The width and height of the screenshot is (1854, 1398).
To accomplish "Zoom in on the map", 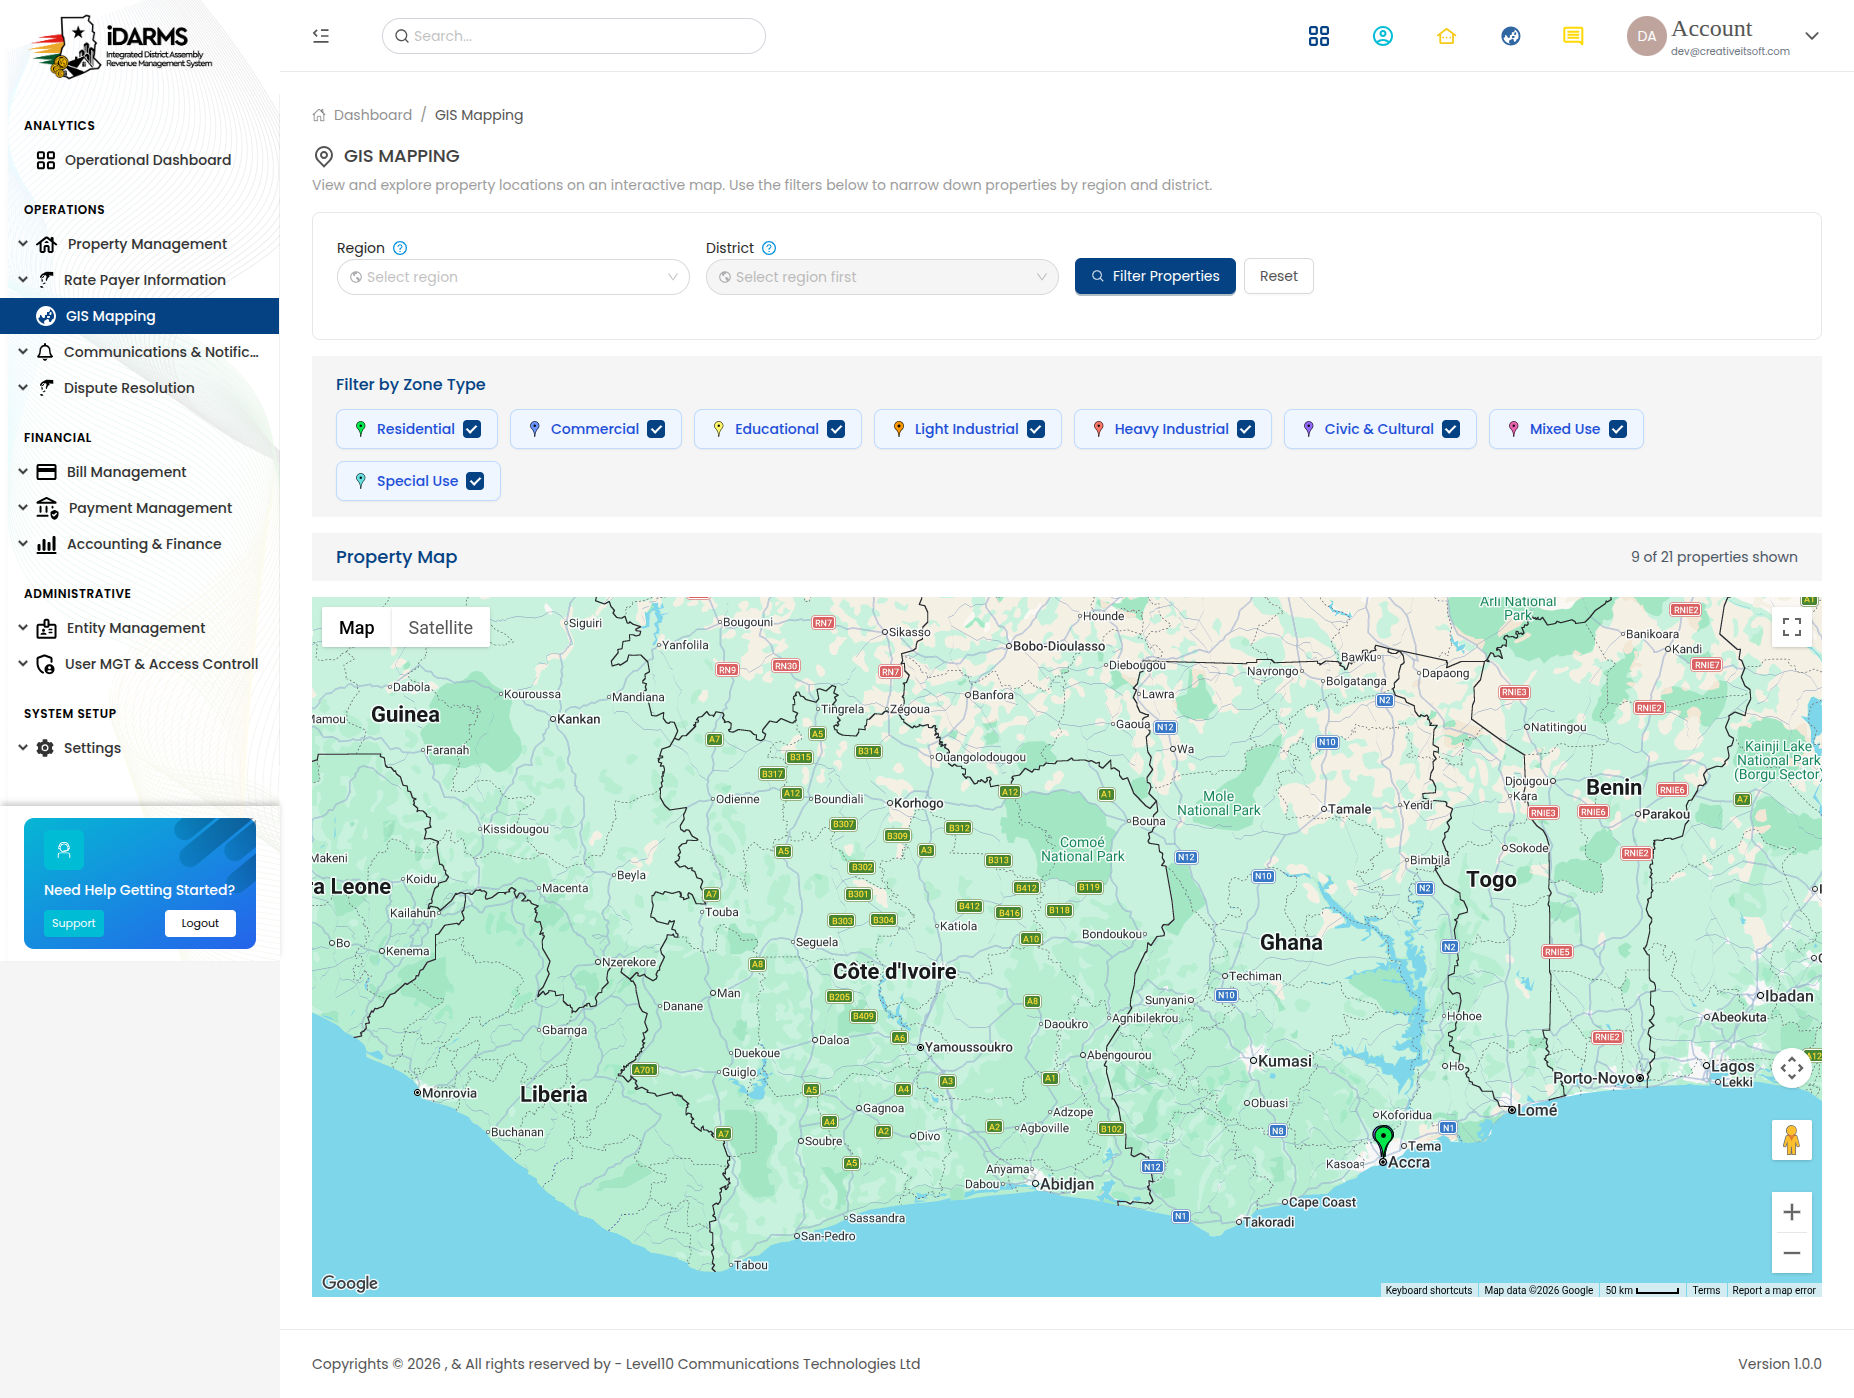I will click(x=1792, y=1212).
